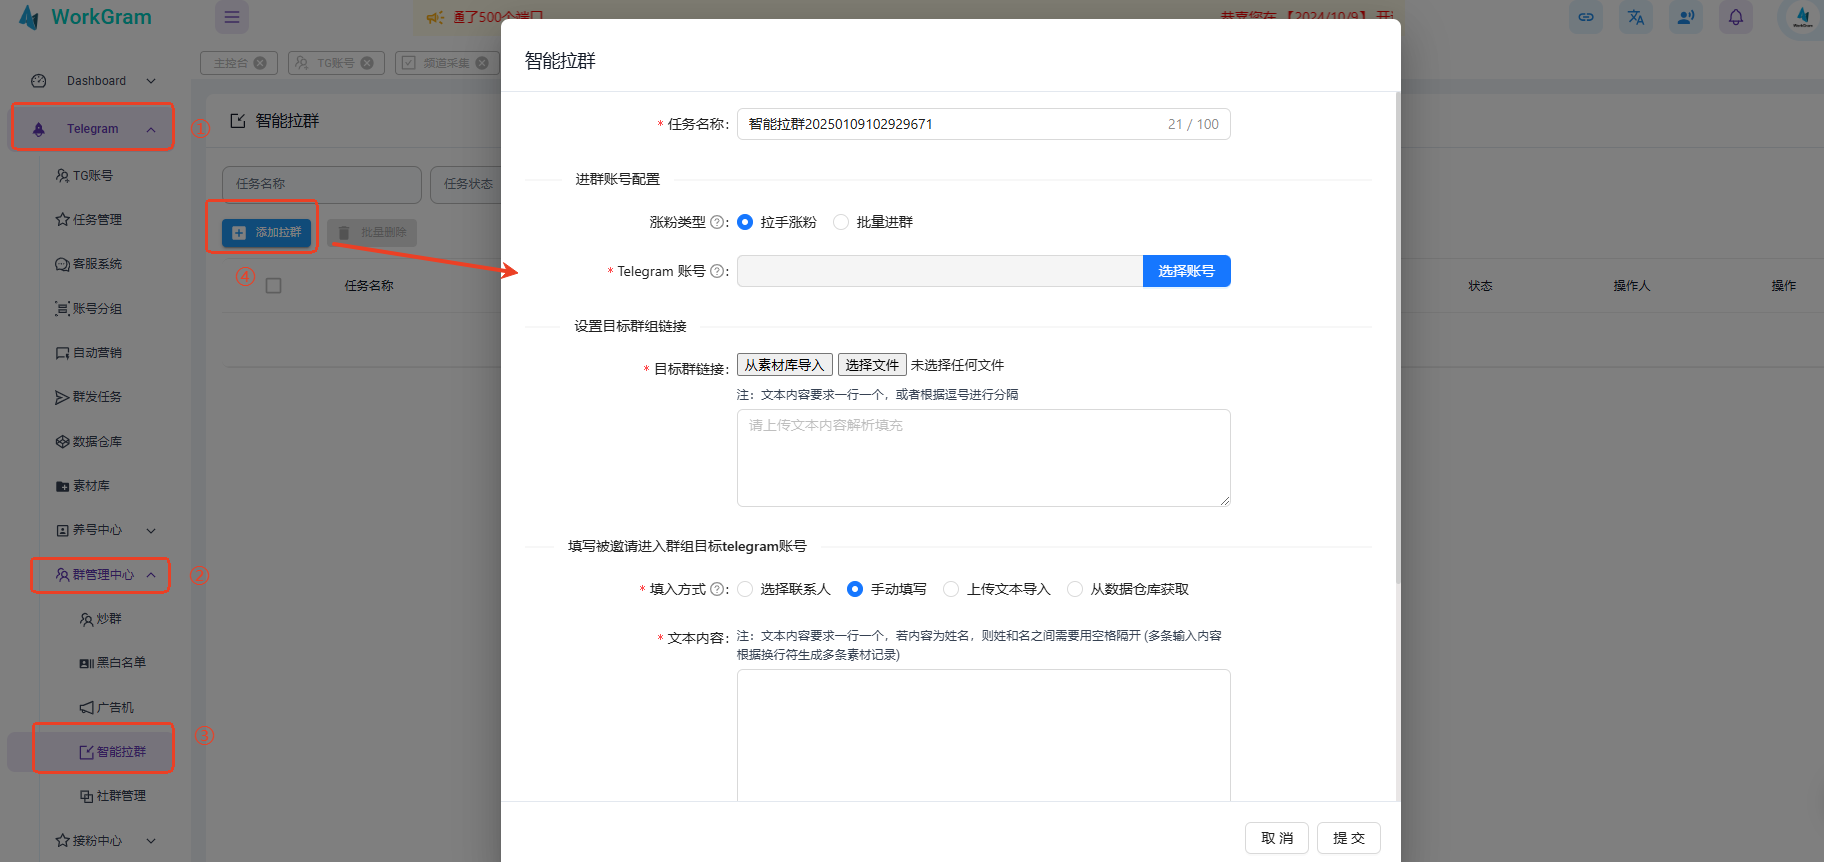
Task: Select the 选择联系人 radio option
Action: pos(745,589)
